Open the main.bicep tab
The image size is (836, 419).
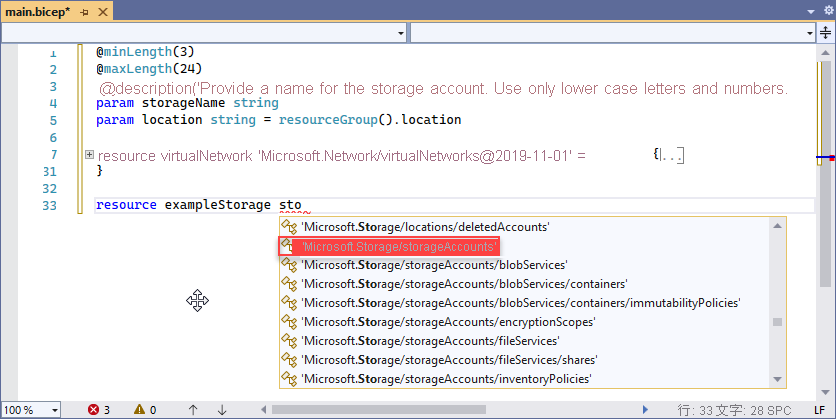37,12
